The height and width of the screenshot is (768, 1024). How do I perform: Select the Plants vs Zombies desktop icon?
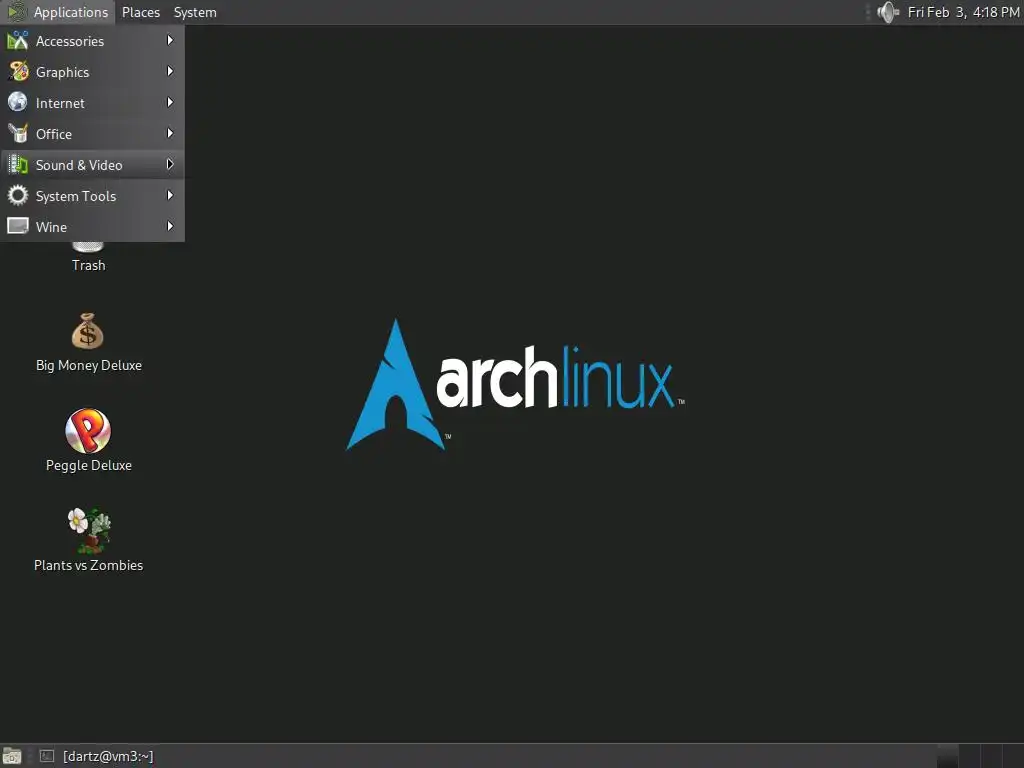pos(89,530)
